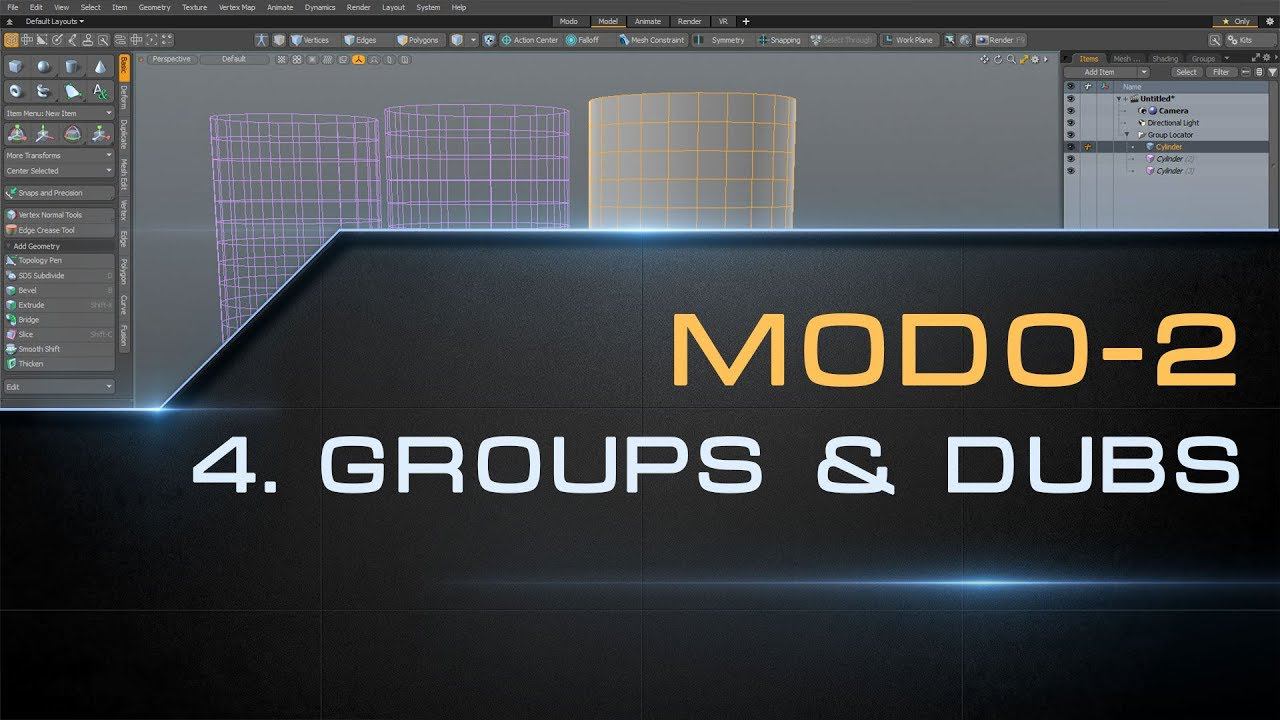Screen dimensions: 1280x720
Task: Select the Cone primitive tool
Action: 101,67
